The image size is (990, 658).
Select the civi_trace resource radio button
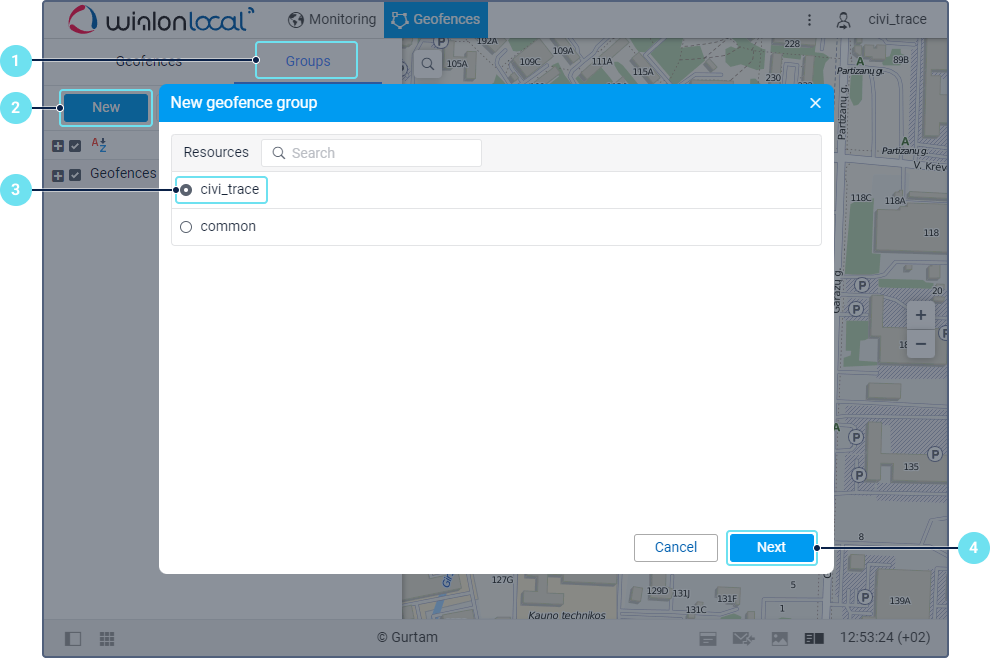tap(186, 189)
